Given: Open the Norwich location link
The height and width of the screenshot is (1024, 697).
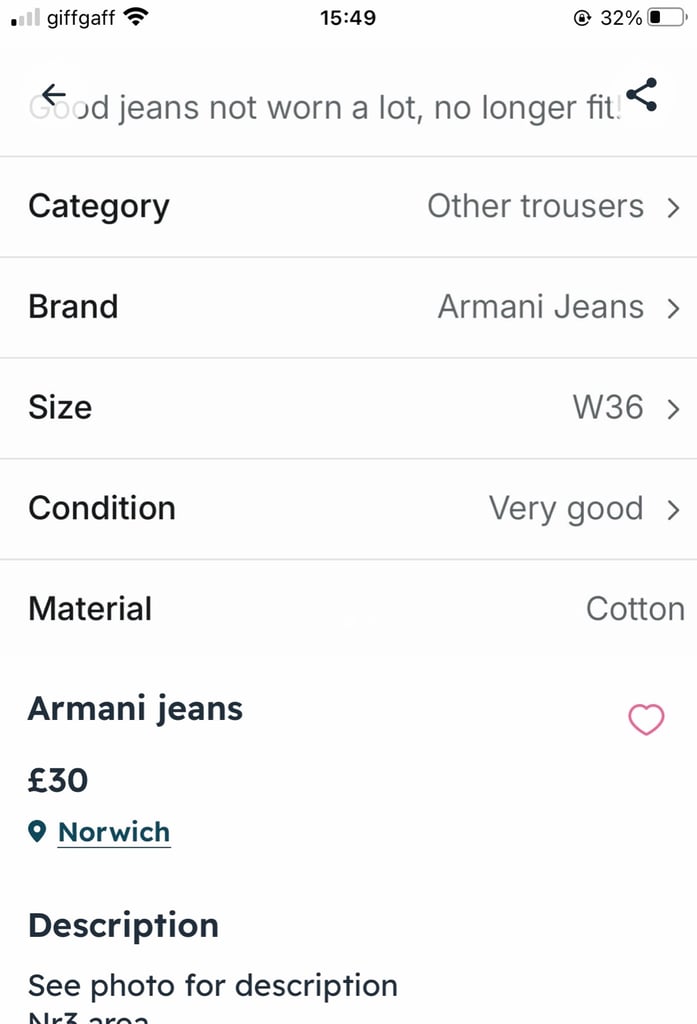Looking at the screenshot, I should (x=114, y=832).
